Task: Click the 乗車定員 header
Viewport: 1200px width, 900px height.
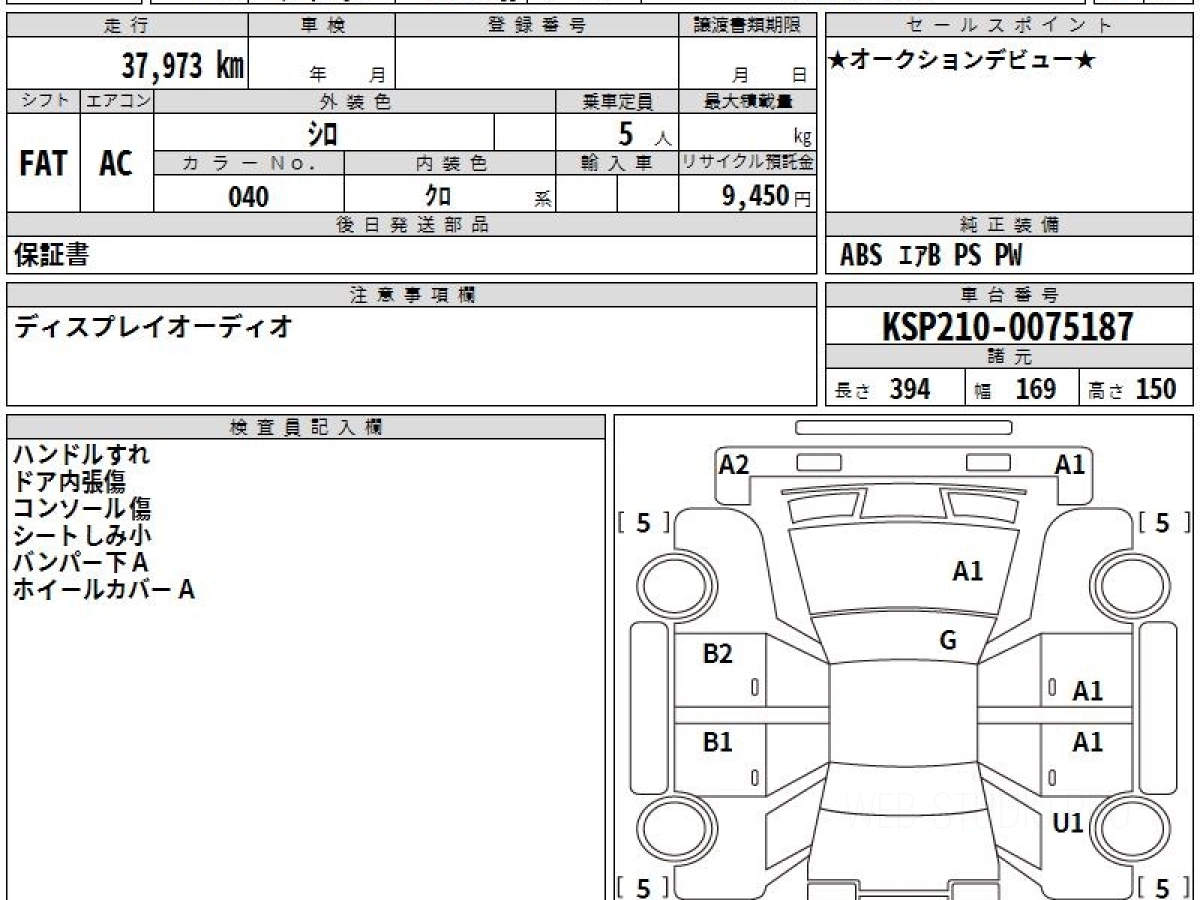Action: 617,101
